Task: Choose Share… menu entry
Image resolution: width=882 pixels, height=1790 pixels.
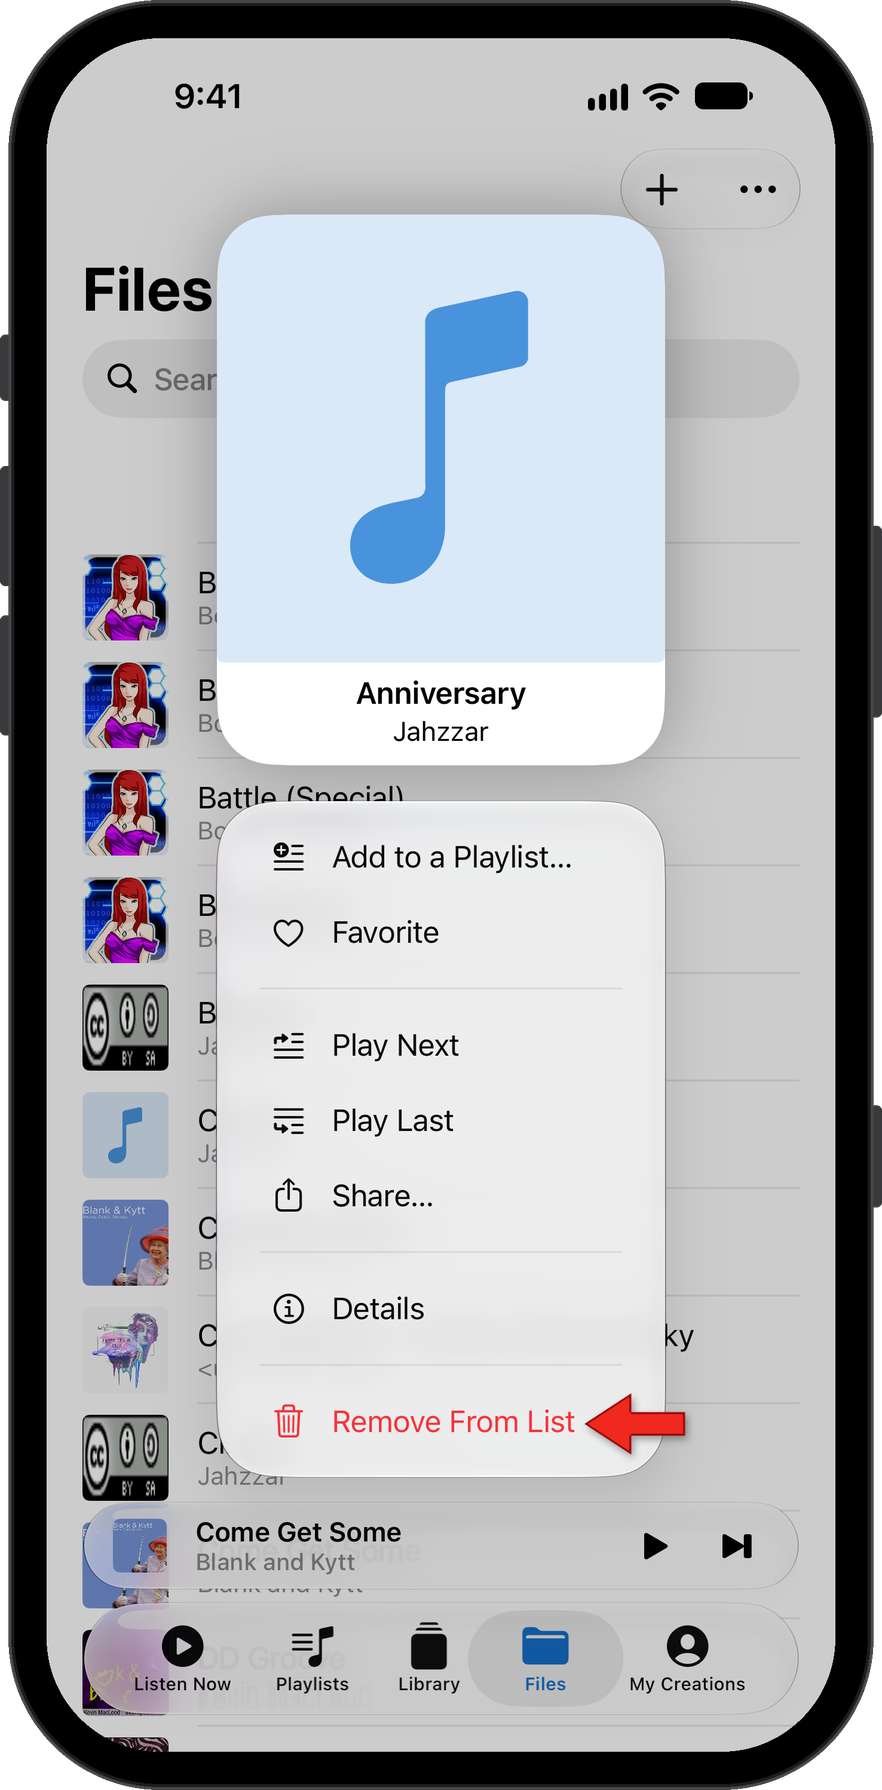Action: point(441,1196)
